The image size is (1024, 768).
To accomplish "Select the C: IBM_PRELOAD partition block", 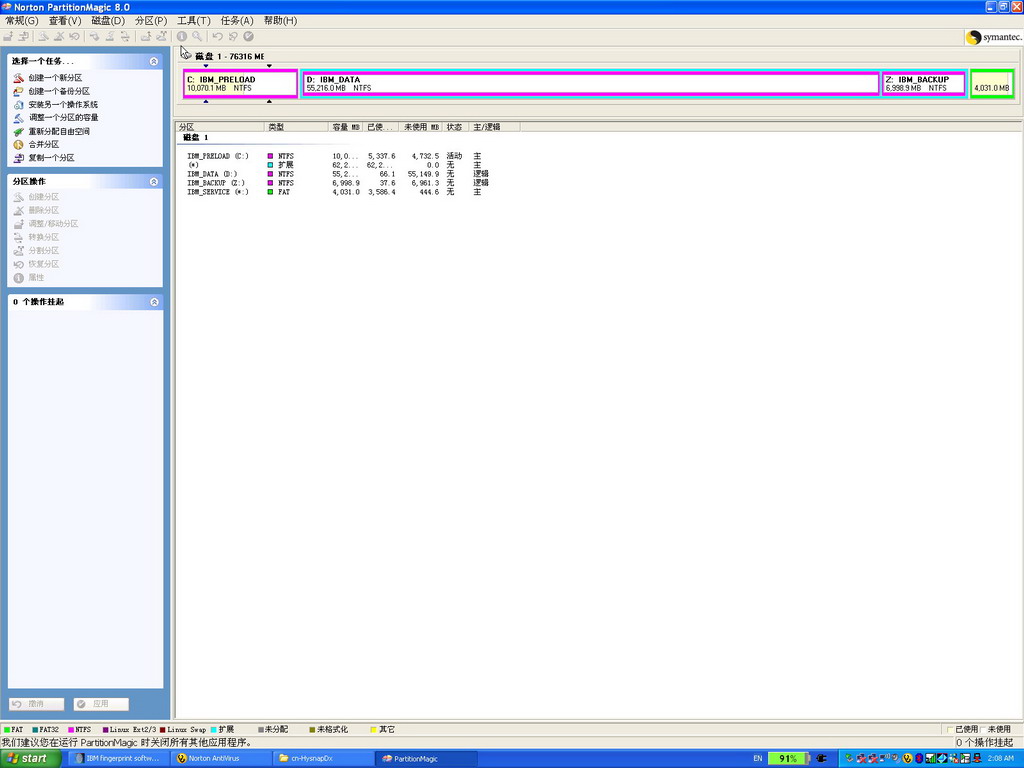I will (241, 84).
